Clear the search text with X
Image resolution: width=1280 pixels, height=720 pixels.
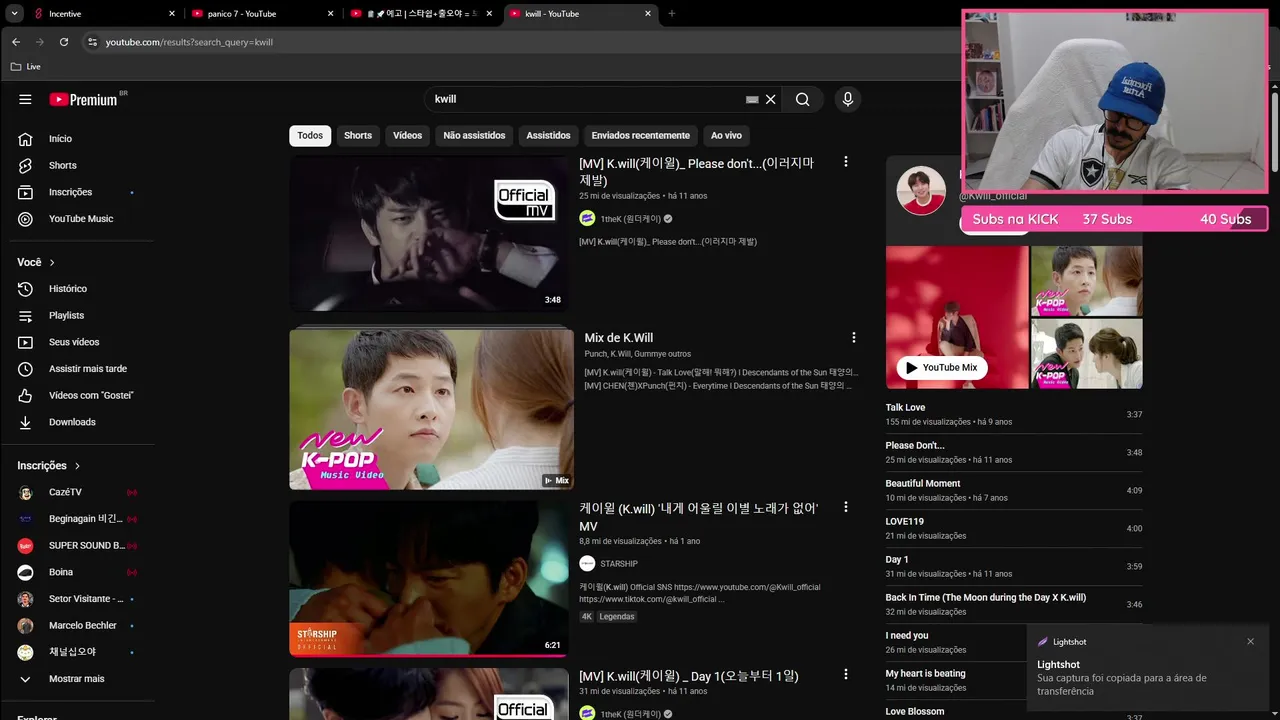pyautogui.click(x=770, y=99)
